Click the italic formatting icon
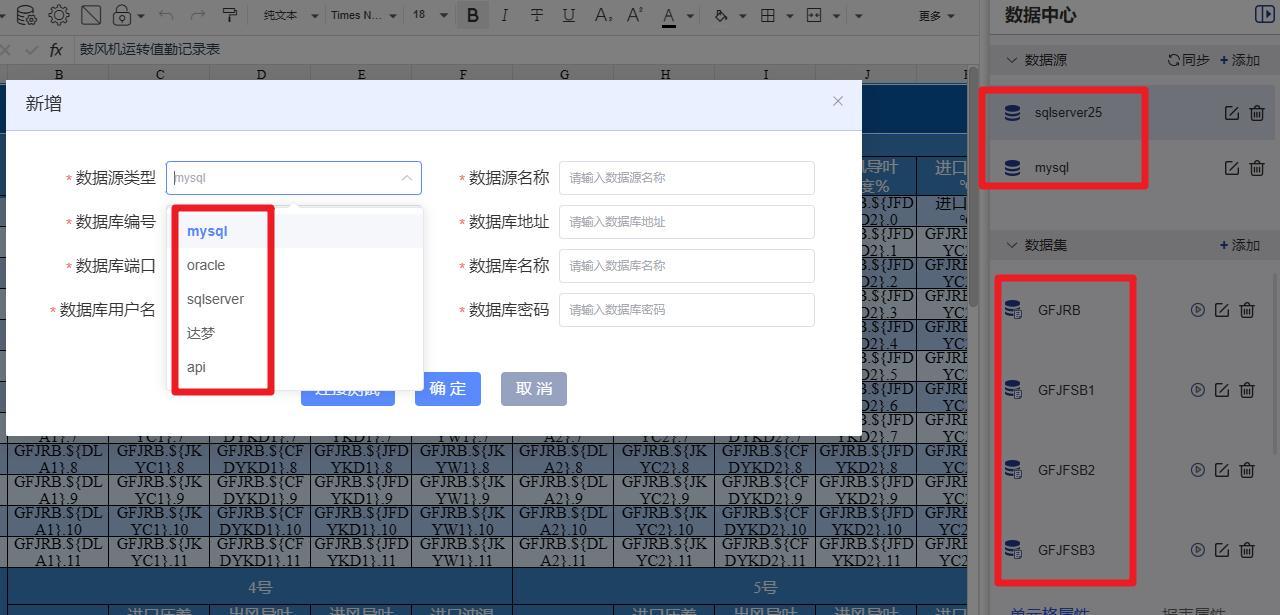The image size is (1280, 615). (x=504, y=15)
